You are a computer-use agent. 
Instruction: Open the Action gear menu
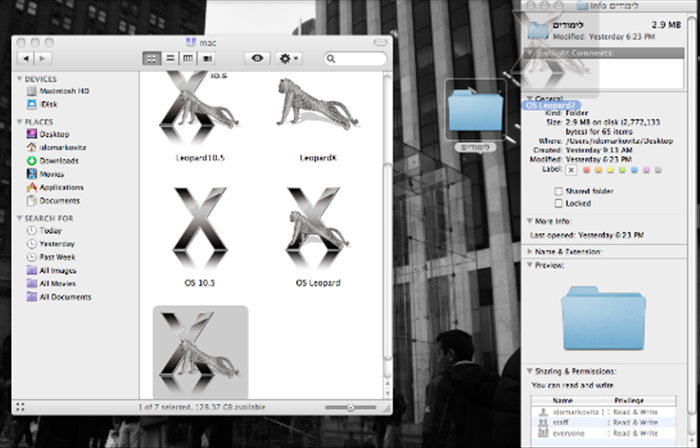289,58
